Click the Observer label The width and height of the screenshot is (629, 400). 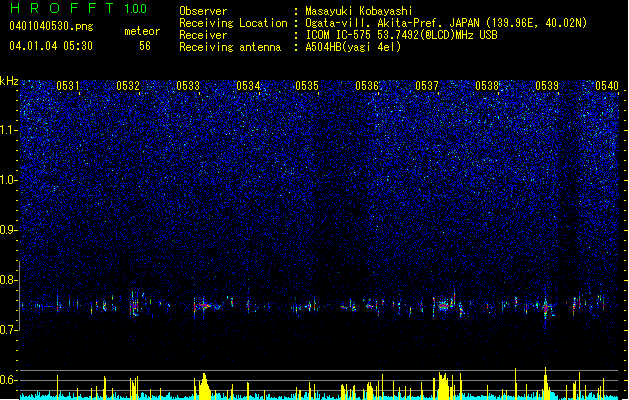click(x=203, y=11)
